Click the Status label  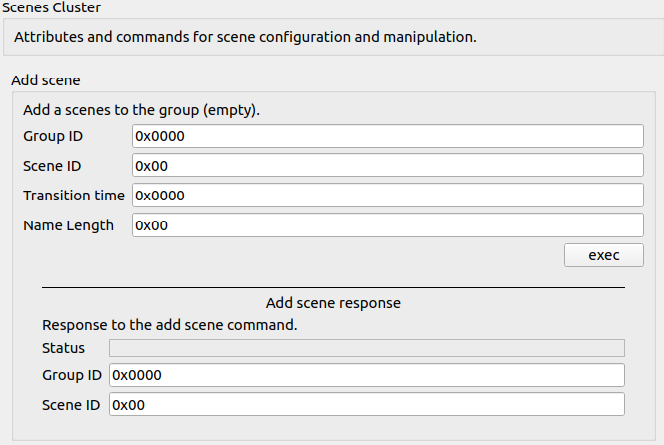(63, 348)
